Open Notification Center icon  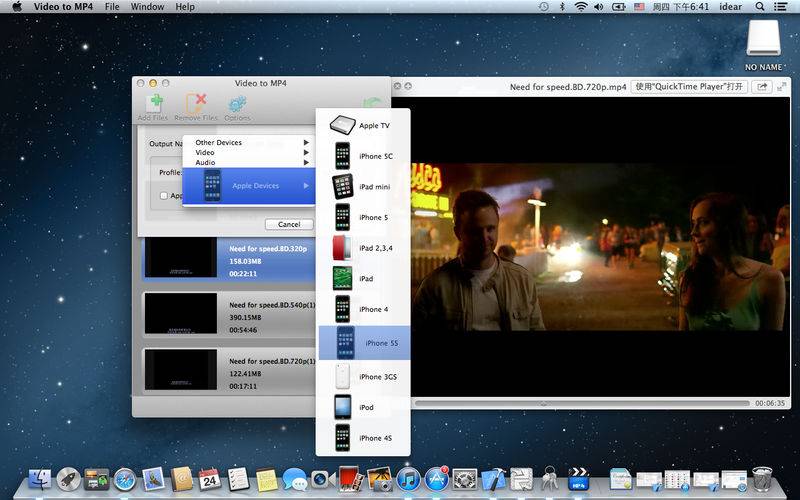[x=780, y=7]
